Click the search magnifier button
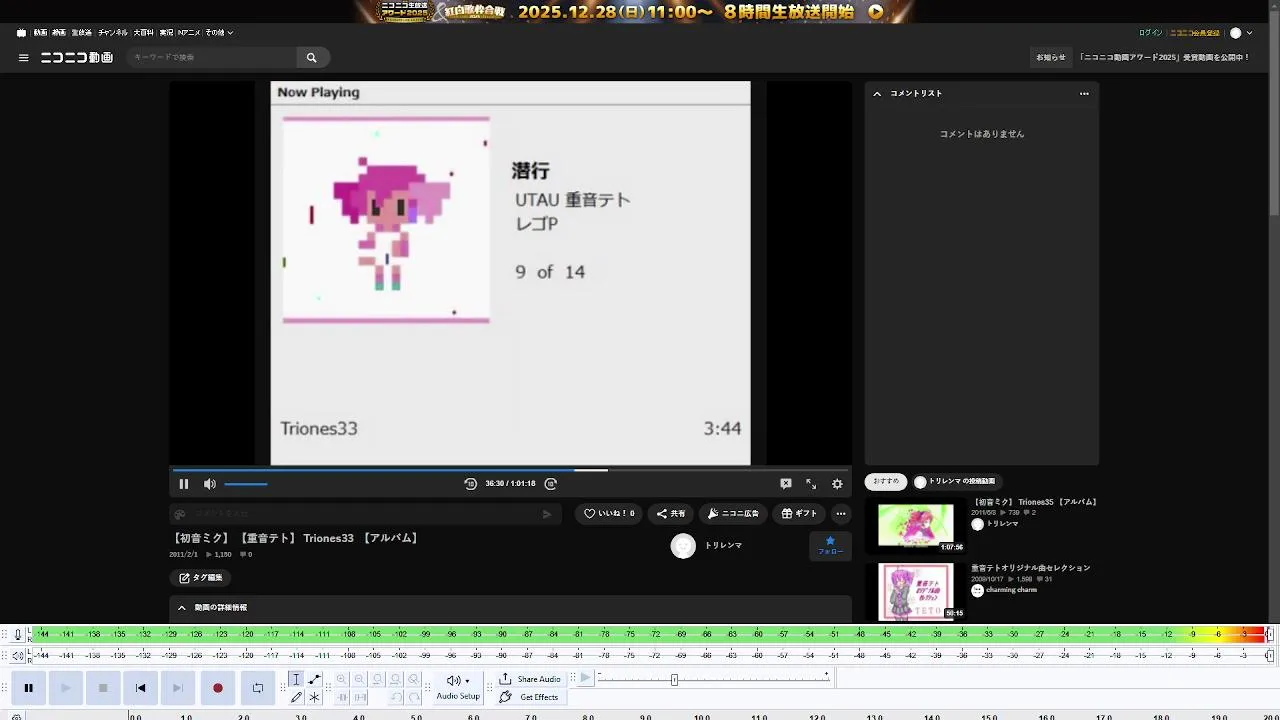Screen dimensions: 1280x720 (x=312, y=58)
